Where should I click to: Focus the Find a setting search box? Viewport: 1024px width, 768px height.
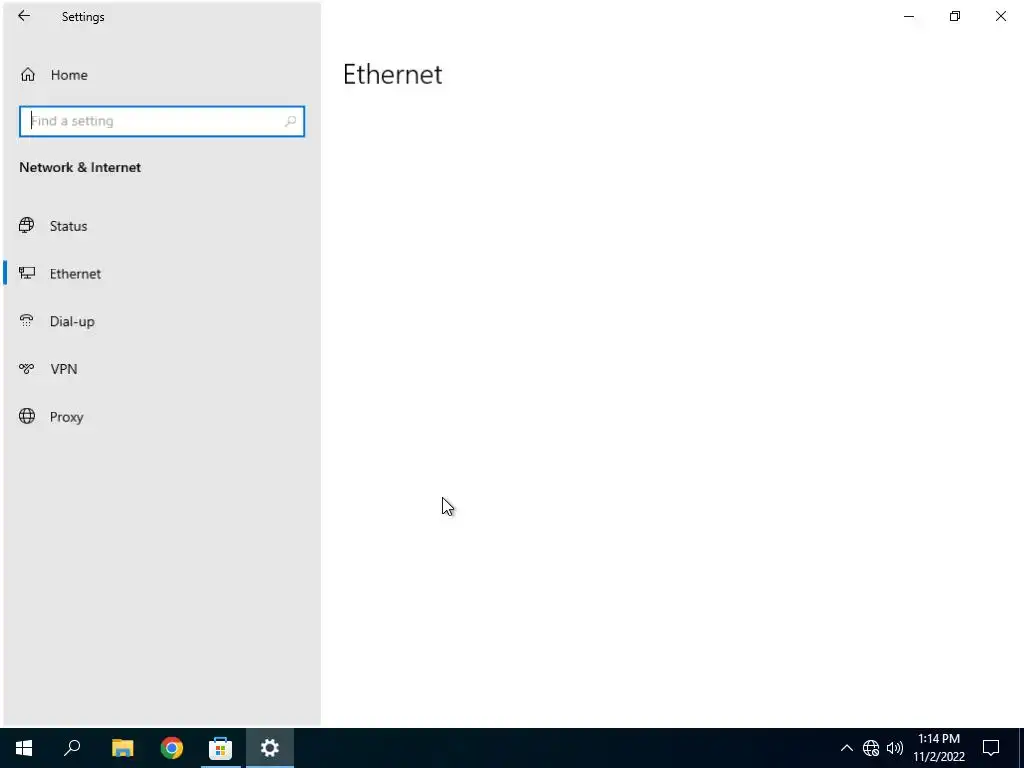[162, 121]
